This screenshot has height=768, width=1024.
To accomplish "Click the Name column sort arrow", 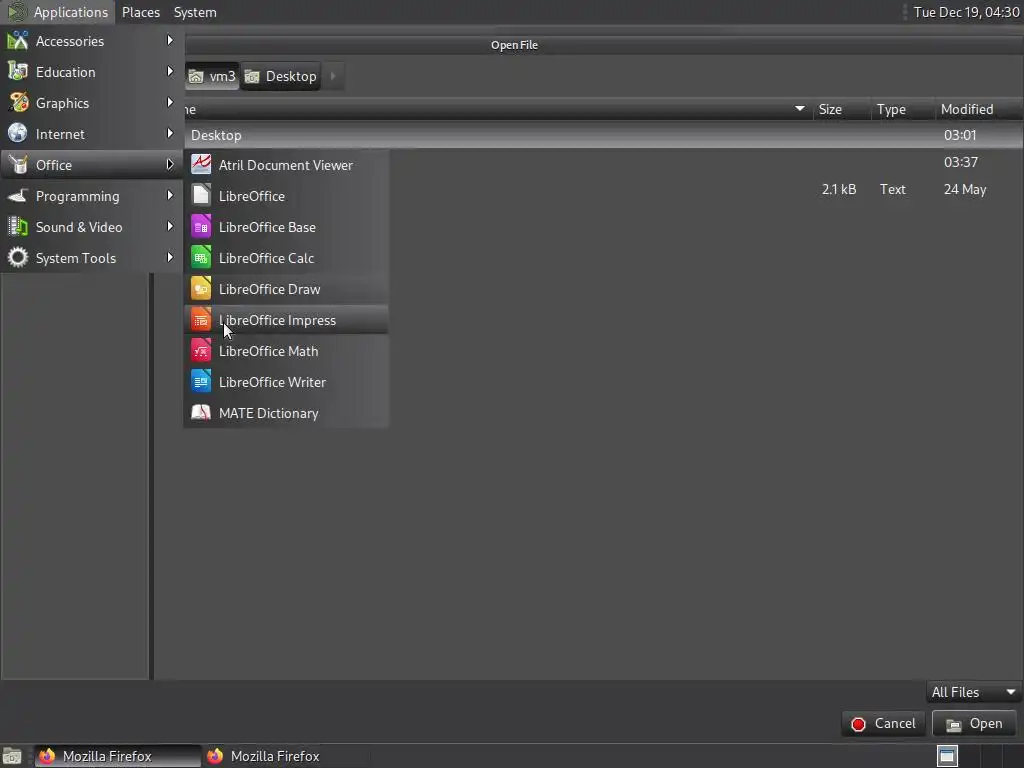I will [799, 108].
